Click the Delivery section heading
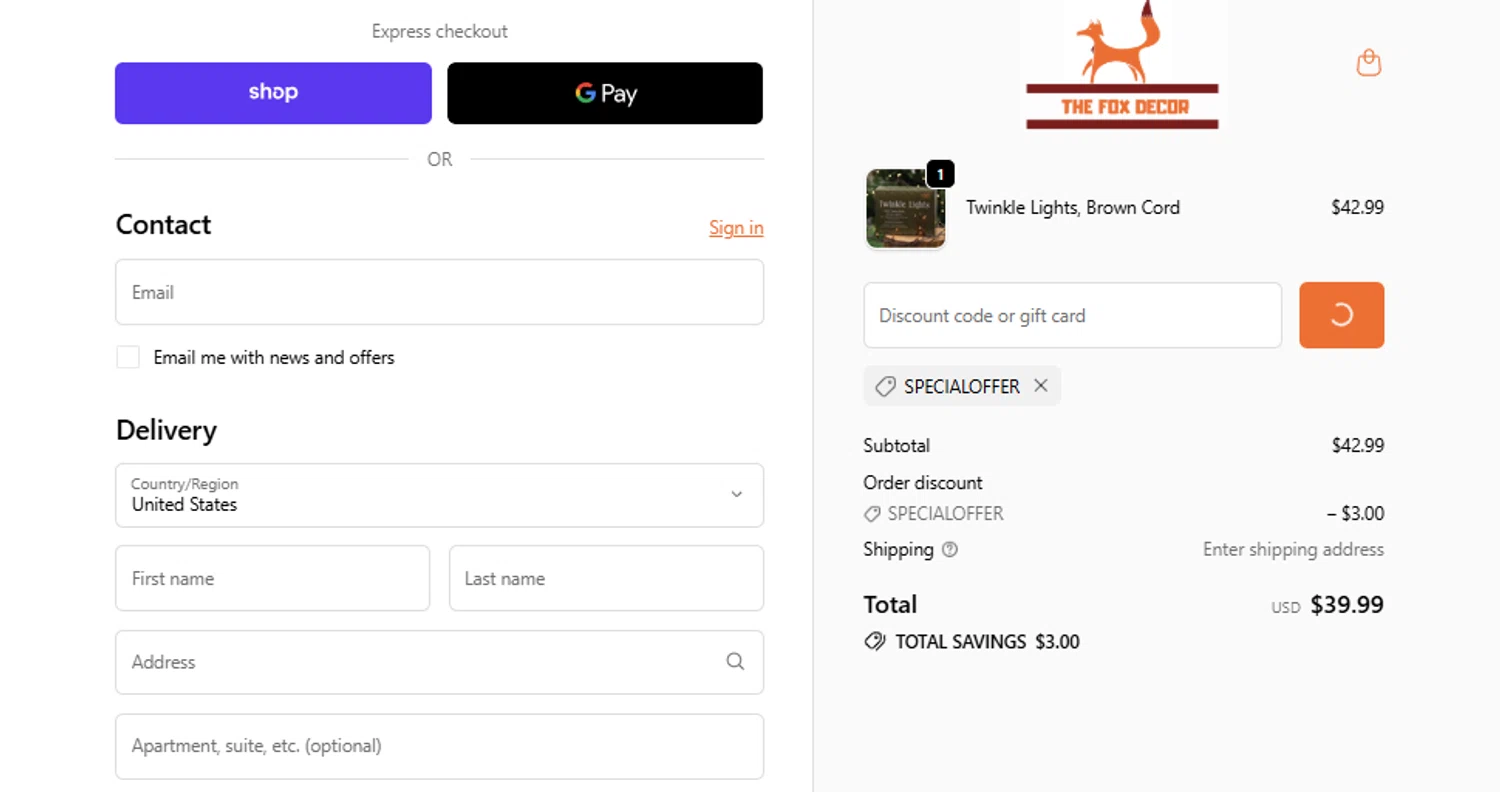The height and width of the screenshot is (792, 1500). pos(166,430)
